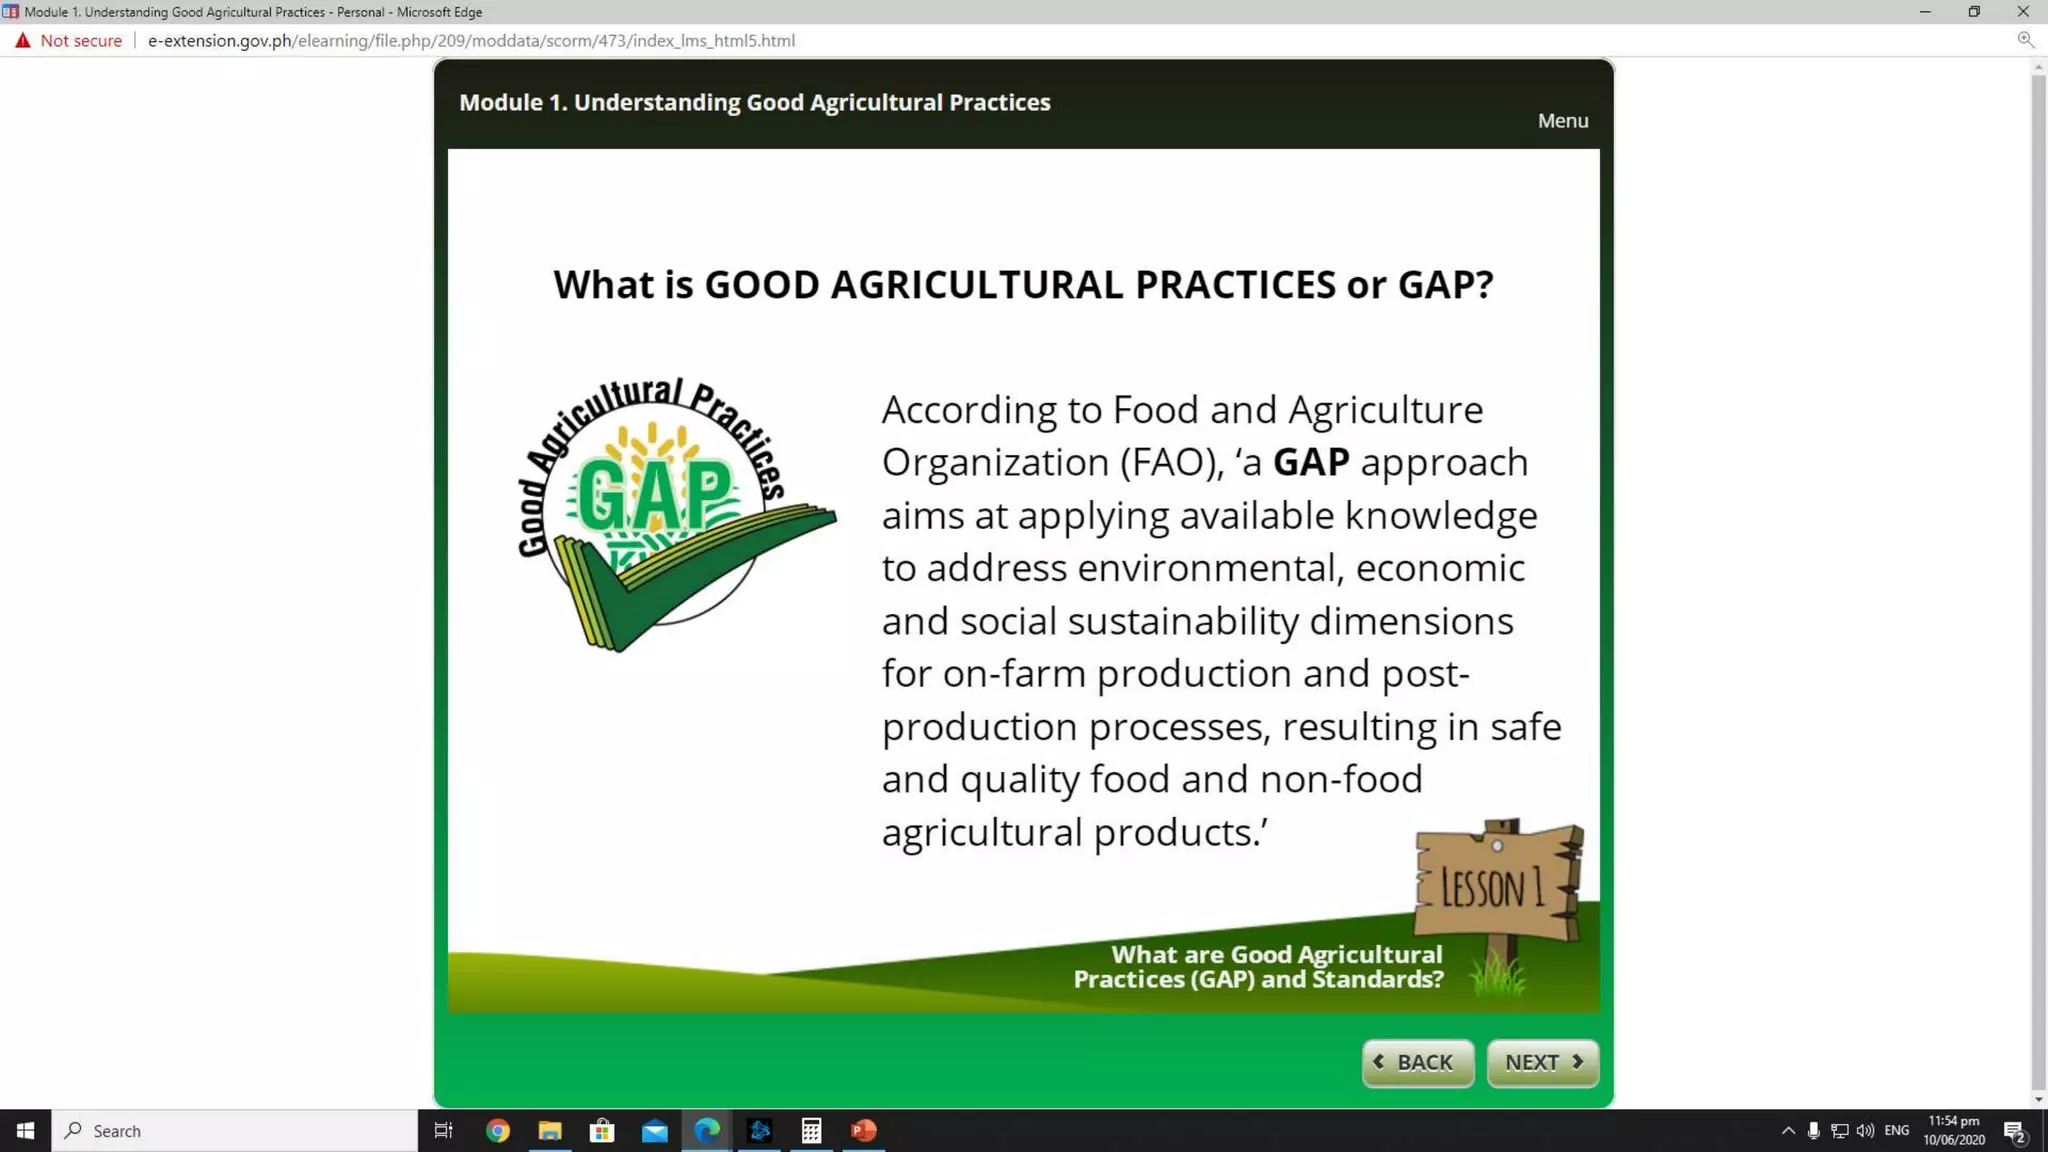The width and height of the screenshot is (2048, 1152).
Task: Open File Explorer from taskbar
Action: (550, 1131)
